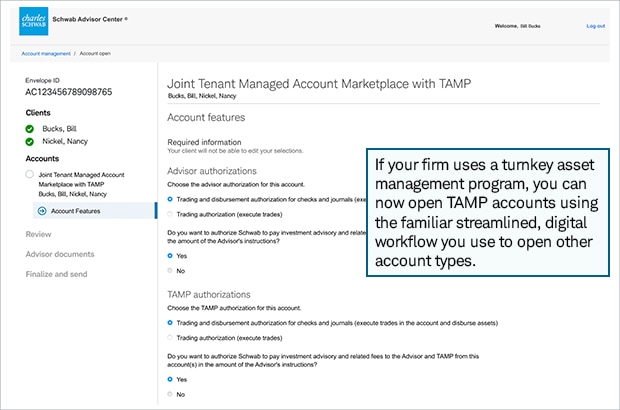Click the 'Bucks, Bill, Nickel, Nancy' subtitle under title
Image resolution: width=620 pixels, height=410 pixels.
tap(202, 96)
